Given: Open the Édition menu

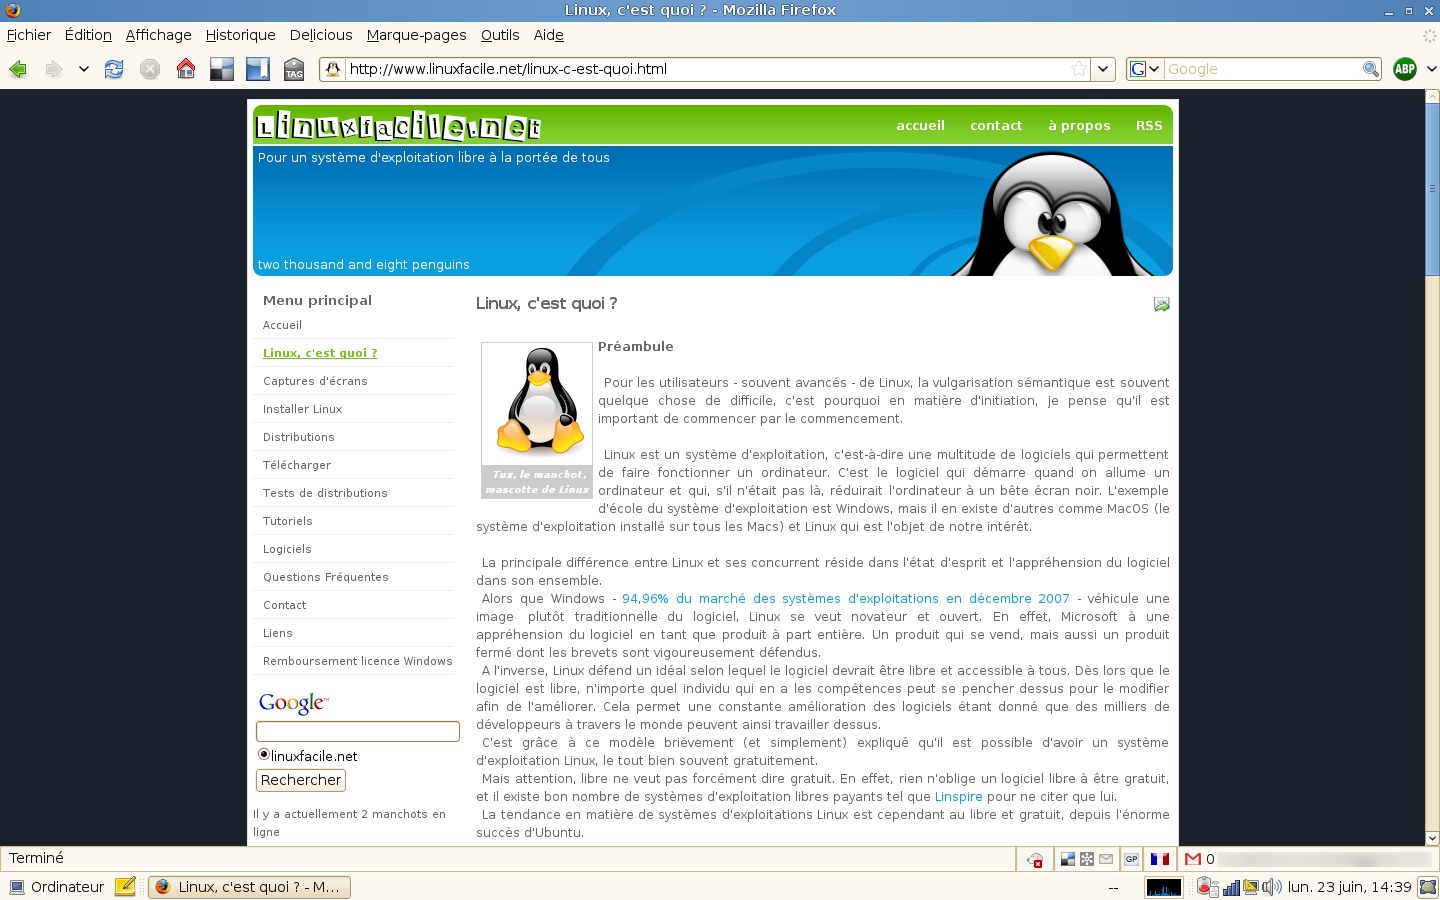Looking at the screenshot, I should click(x=88, y=35).
